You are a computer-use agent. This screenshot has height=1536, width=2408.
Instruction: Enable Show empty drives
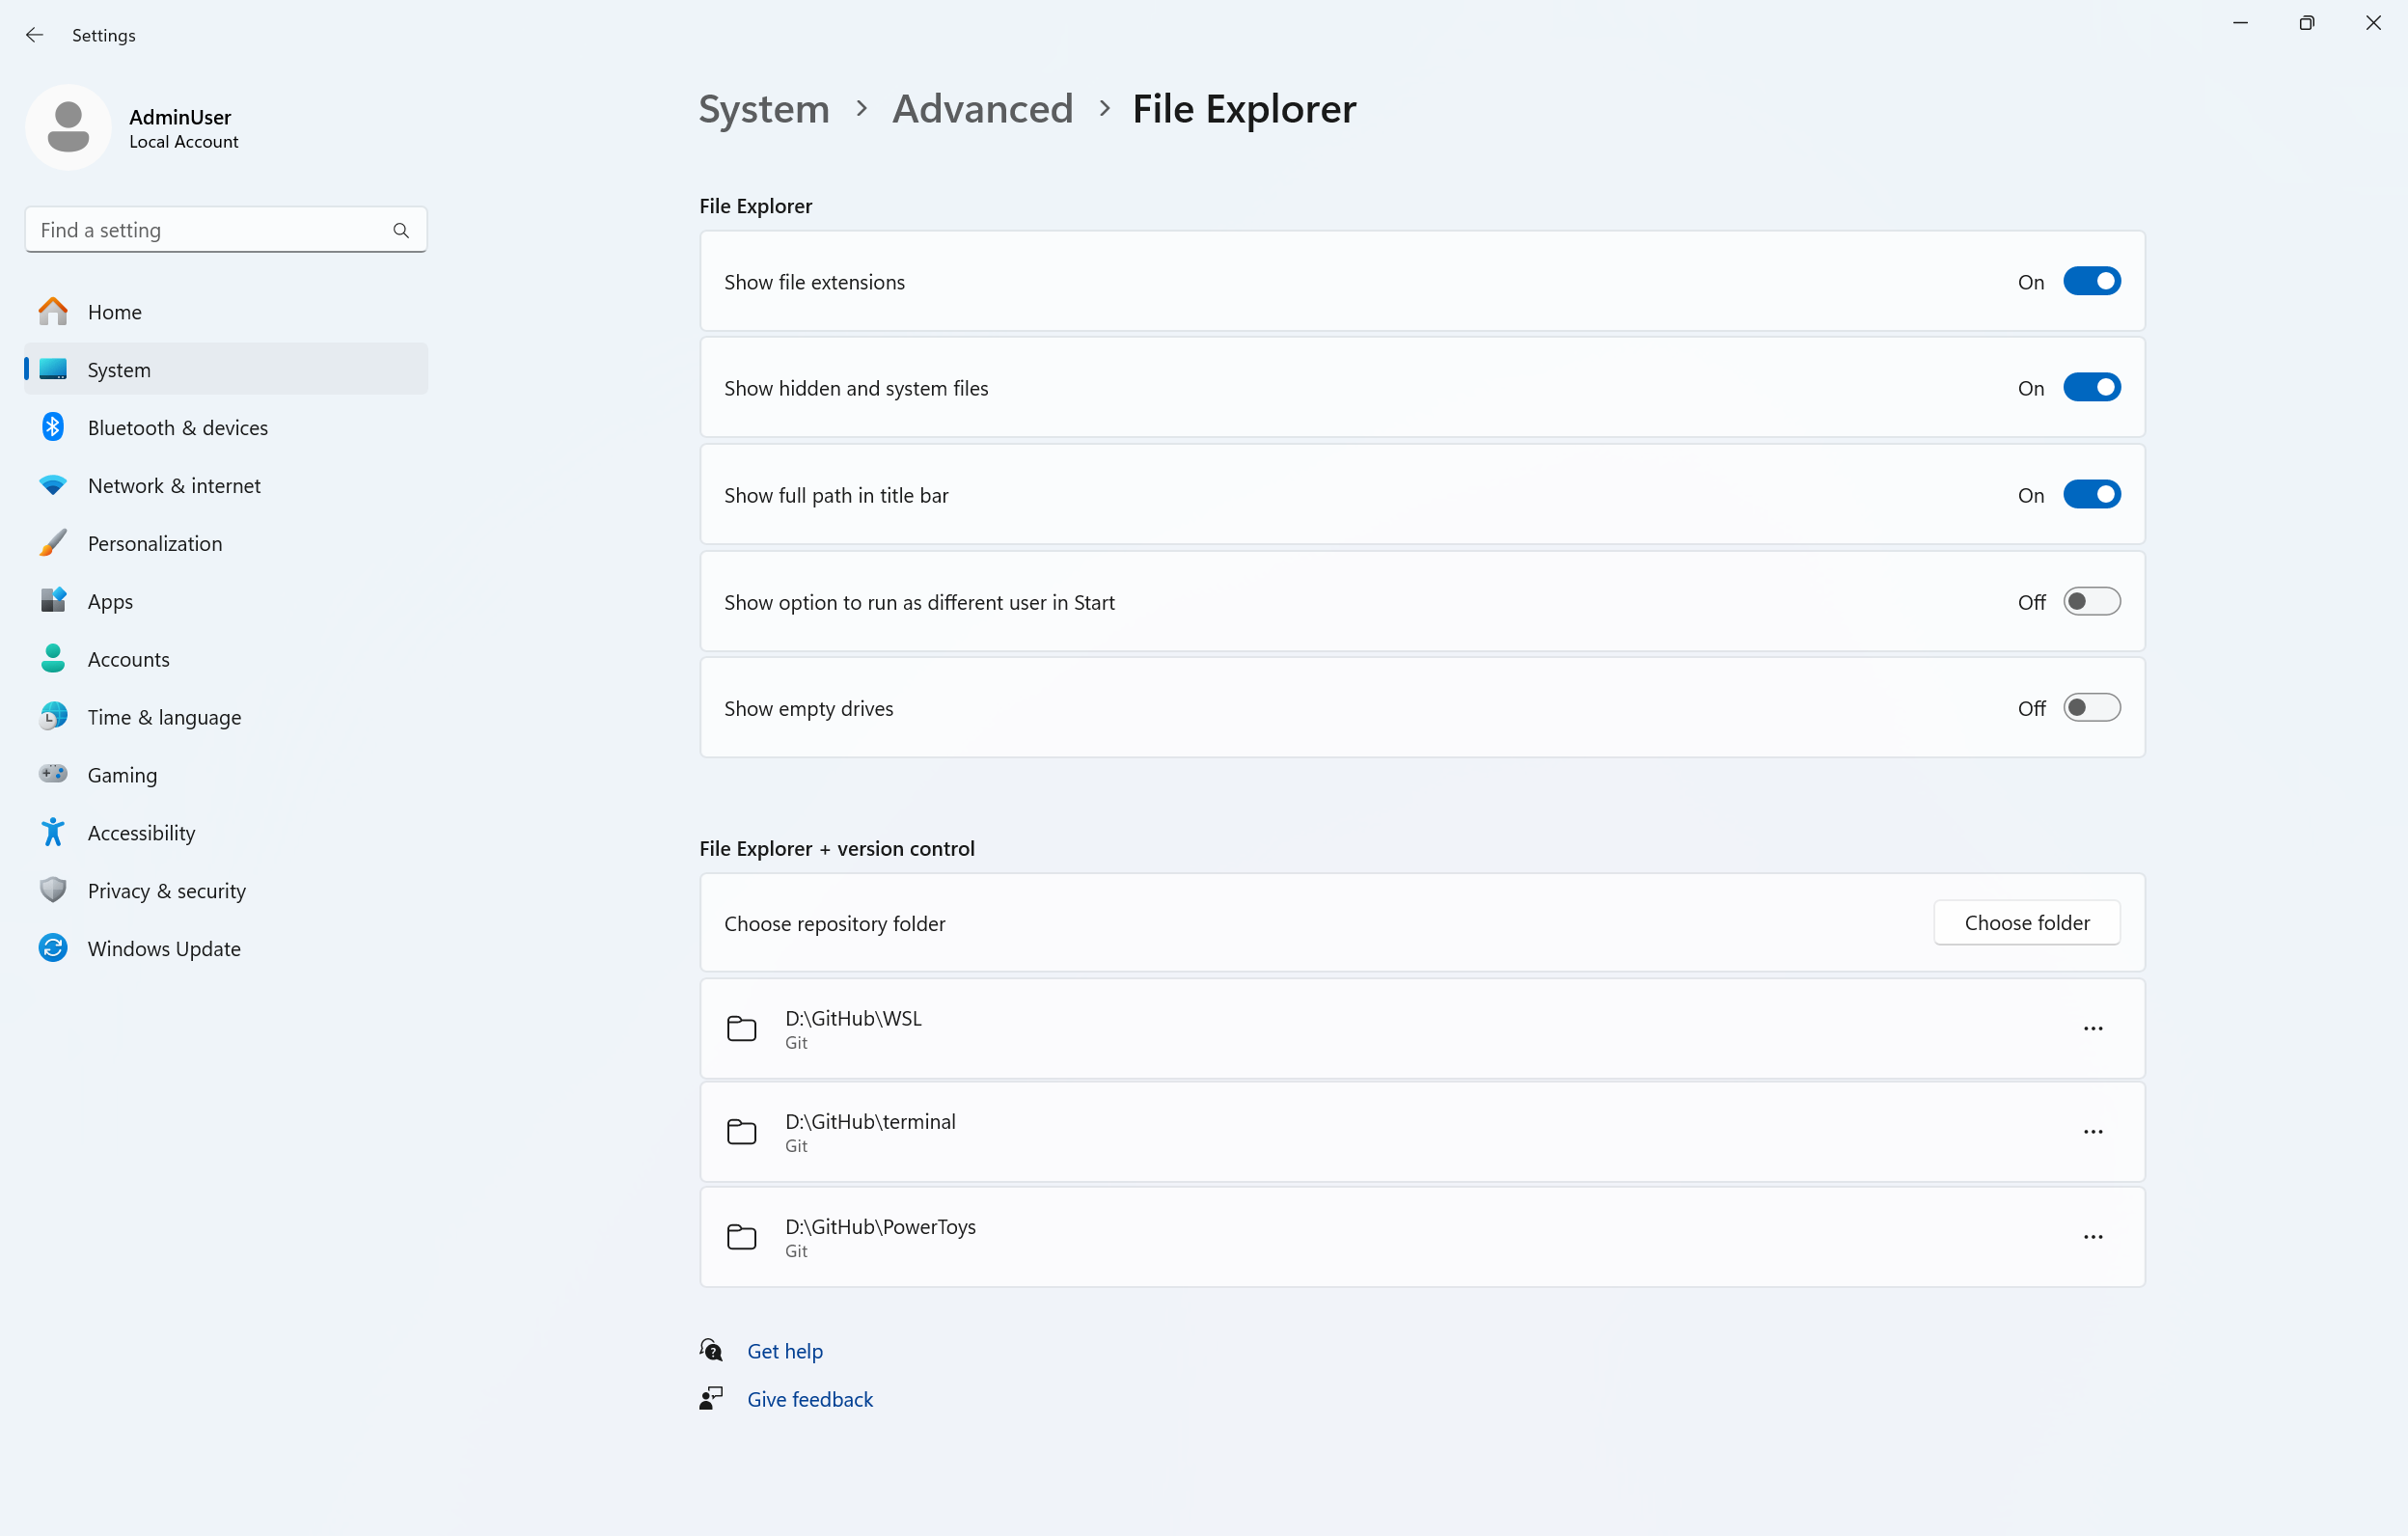coord(2093,707)
